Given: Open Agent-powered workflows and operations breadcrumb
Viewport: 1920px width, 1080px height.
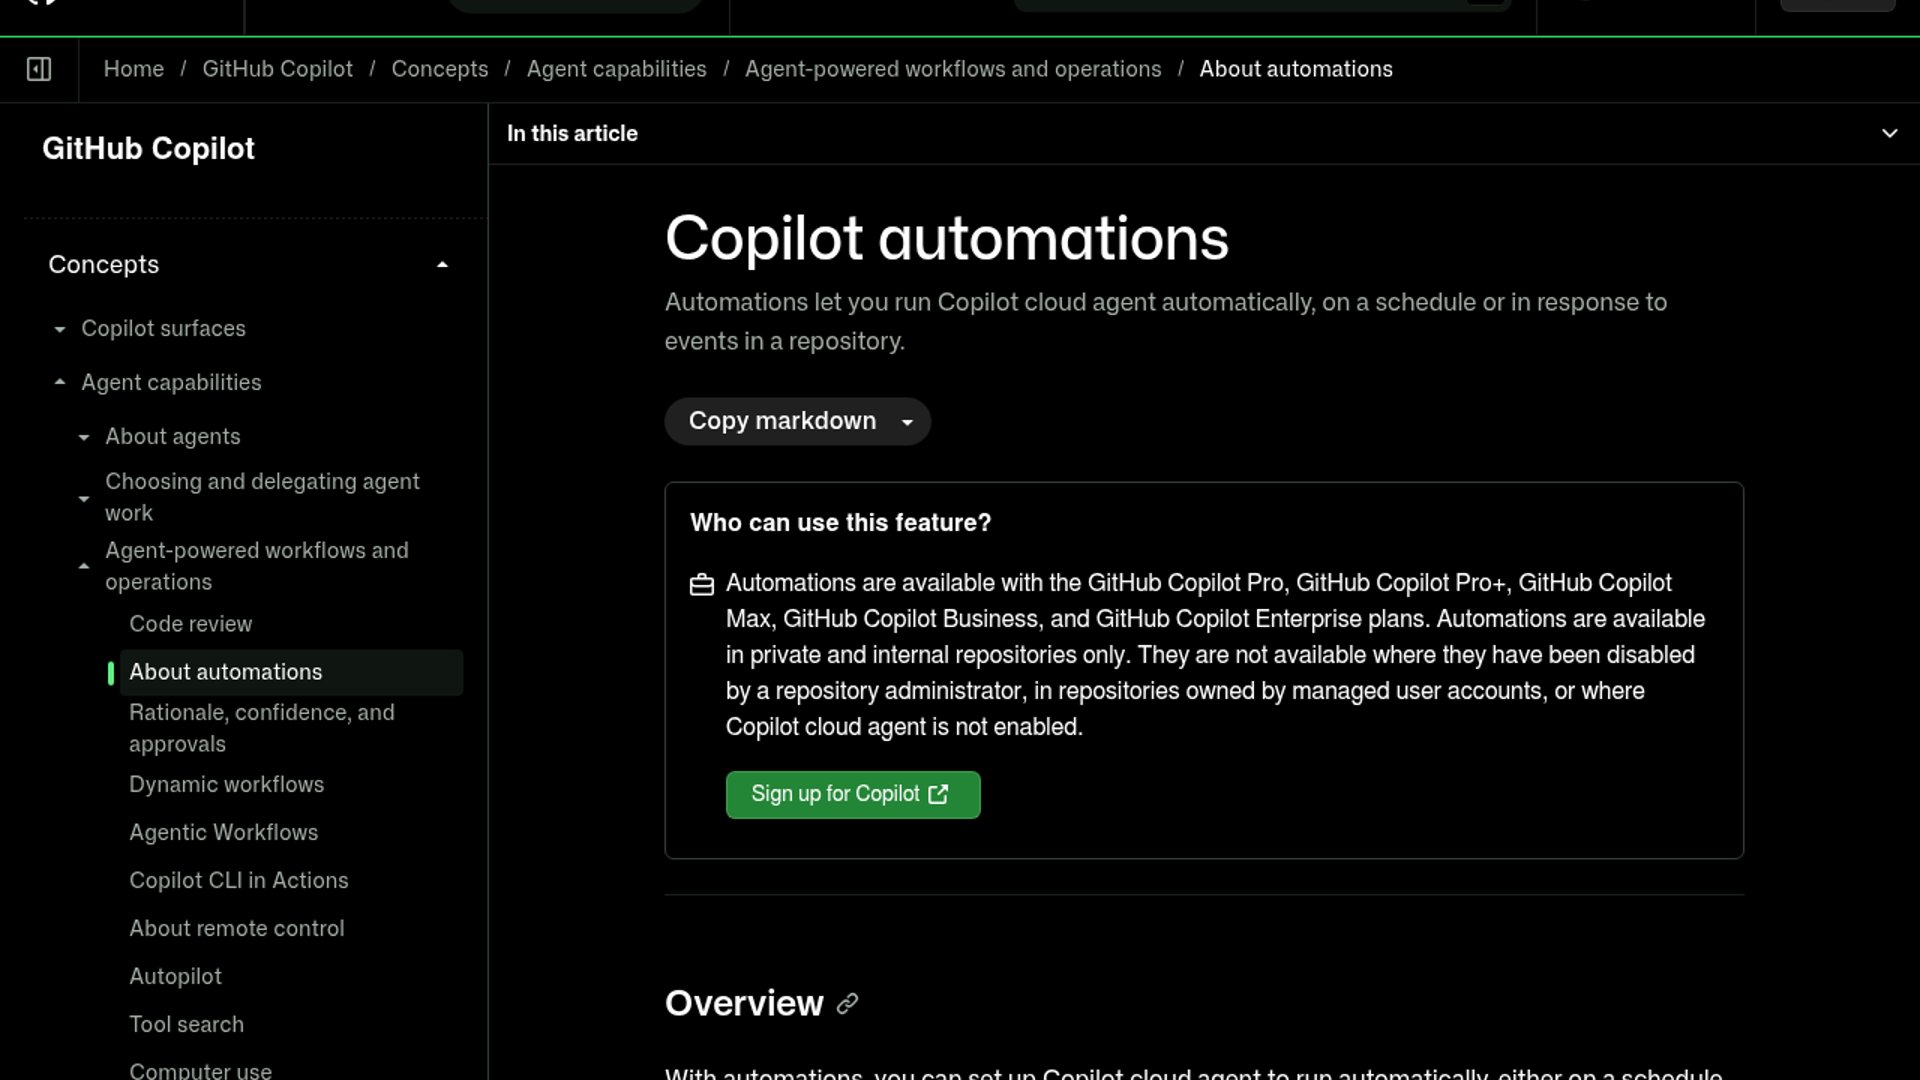Looking at the screenshot, I should [953, 69].
